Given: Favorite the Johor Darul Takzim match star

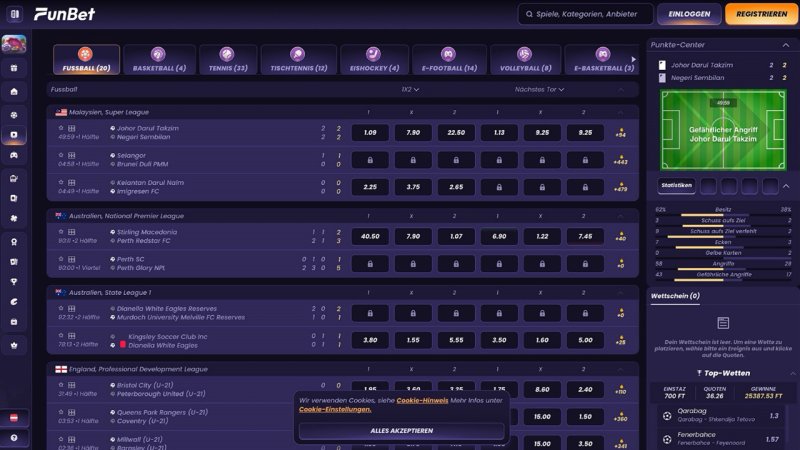Looking at the screenshot, I should (x=61, y=128).
